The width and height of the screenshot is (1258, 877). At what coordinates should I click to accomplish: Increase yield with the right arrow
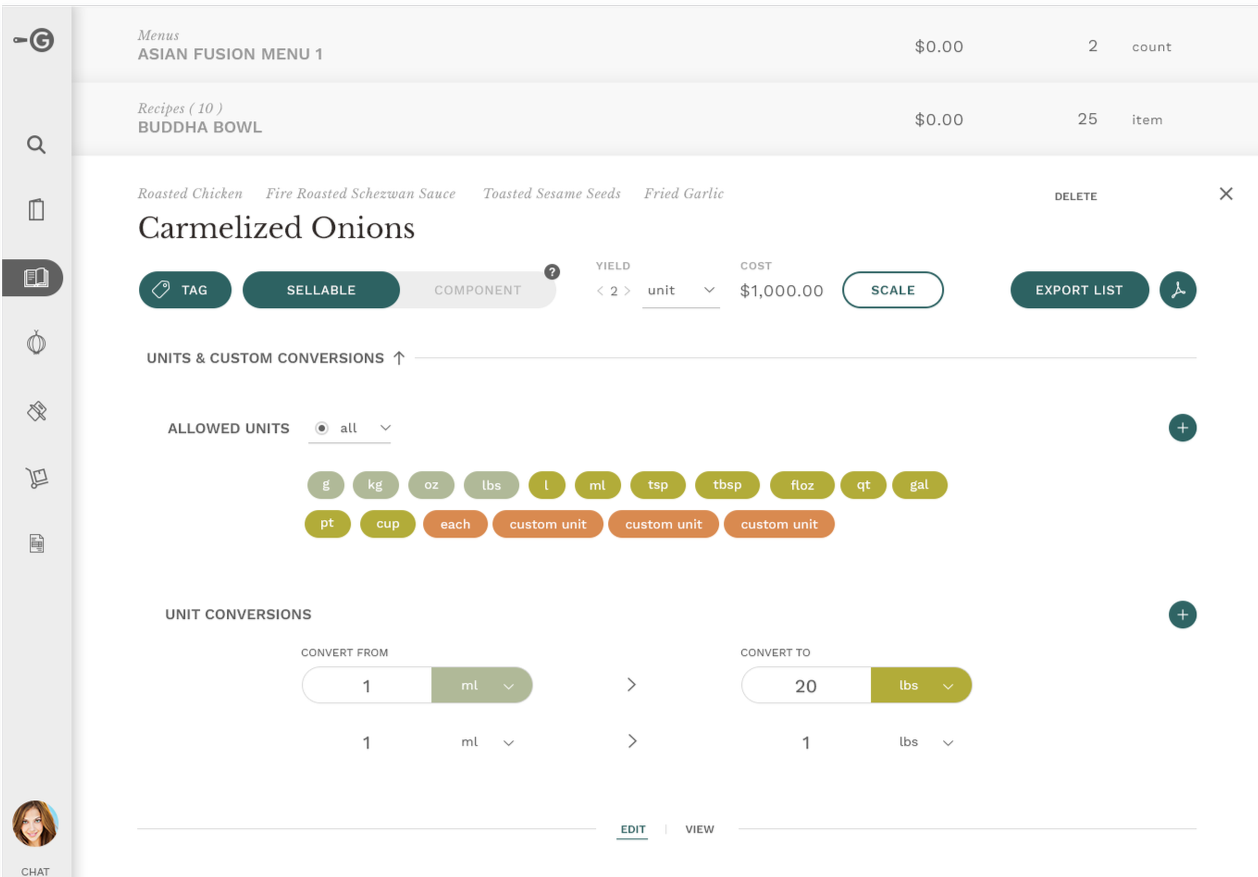coord(627,291)
